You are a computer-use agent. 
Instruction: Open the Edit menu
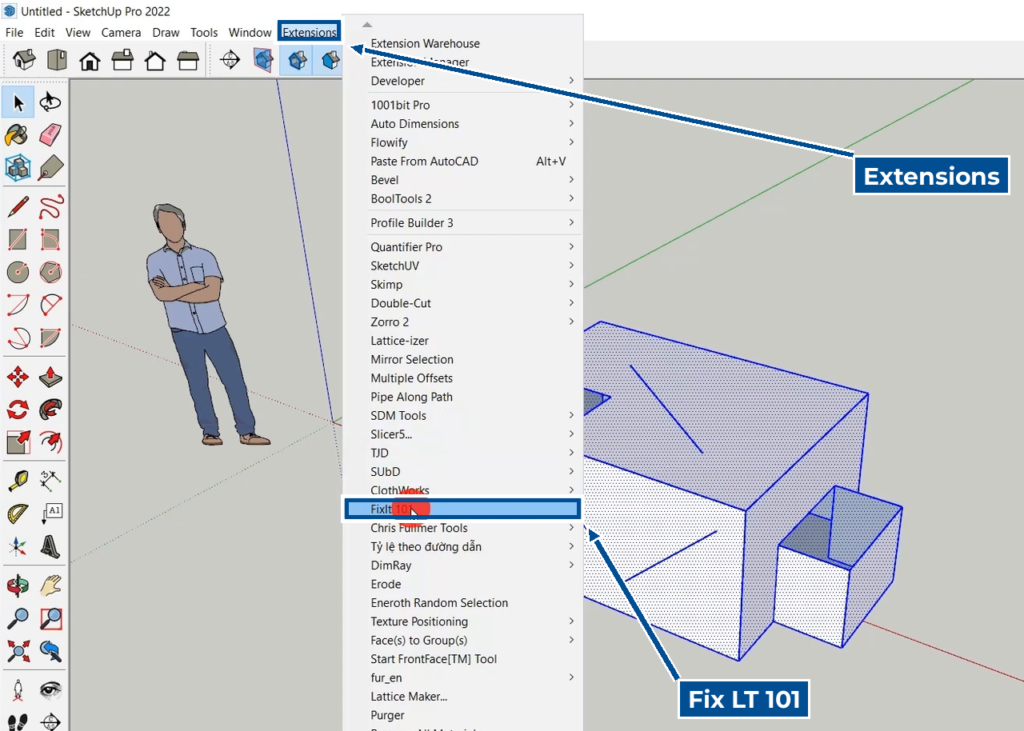pos(44,32)
